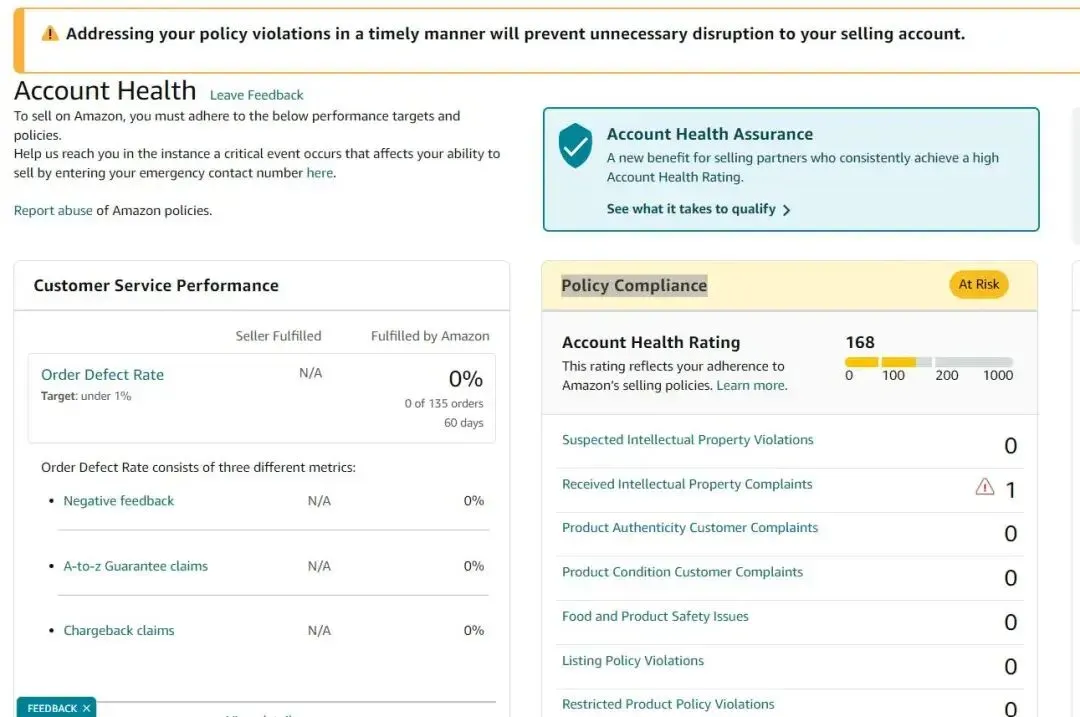Open Listing Policy Violations link
Screen dimensions: 1080x717
coord(632,661)
